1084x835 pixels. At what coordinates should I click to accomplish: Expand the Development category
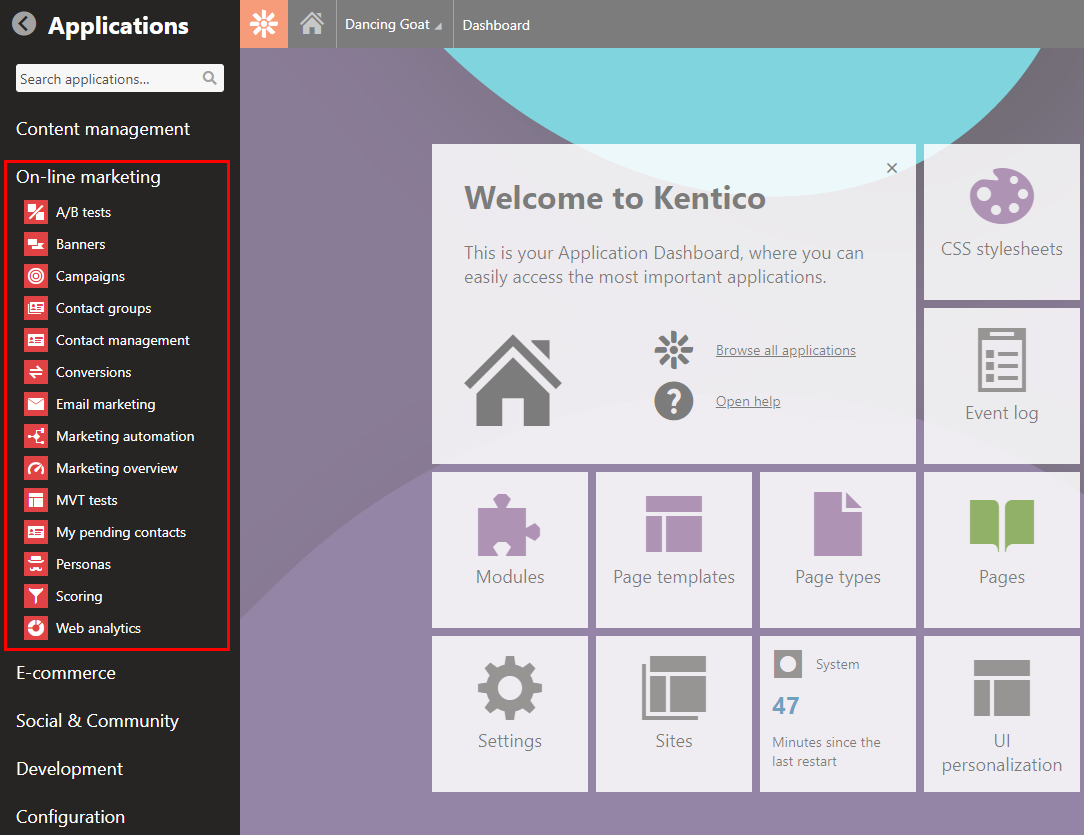(69, 769)
